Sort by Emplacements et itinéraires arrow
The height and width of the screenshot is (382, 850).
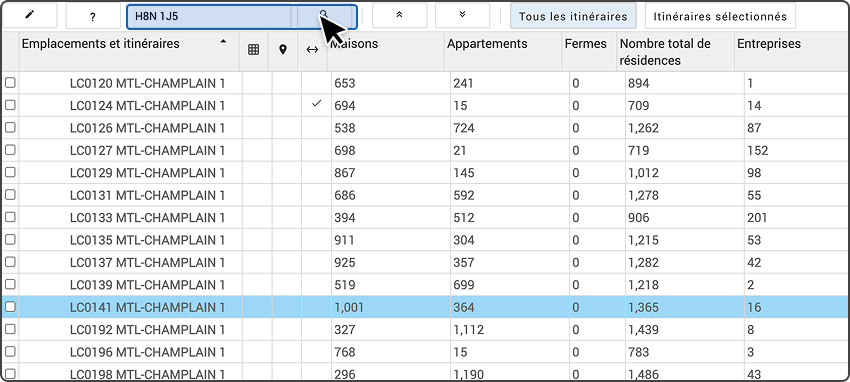tap(223, 42)
